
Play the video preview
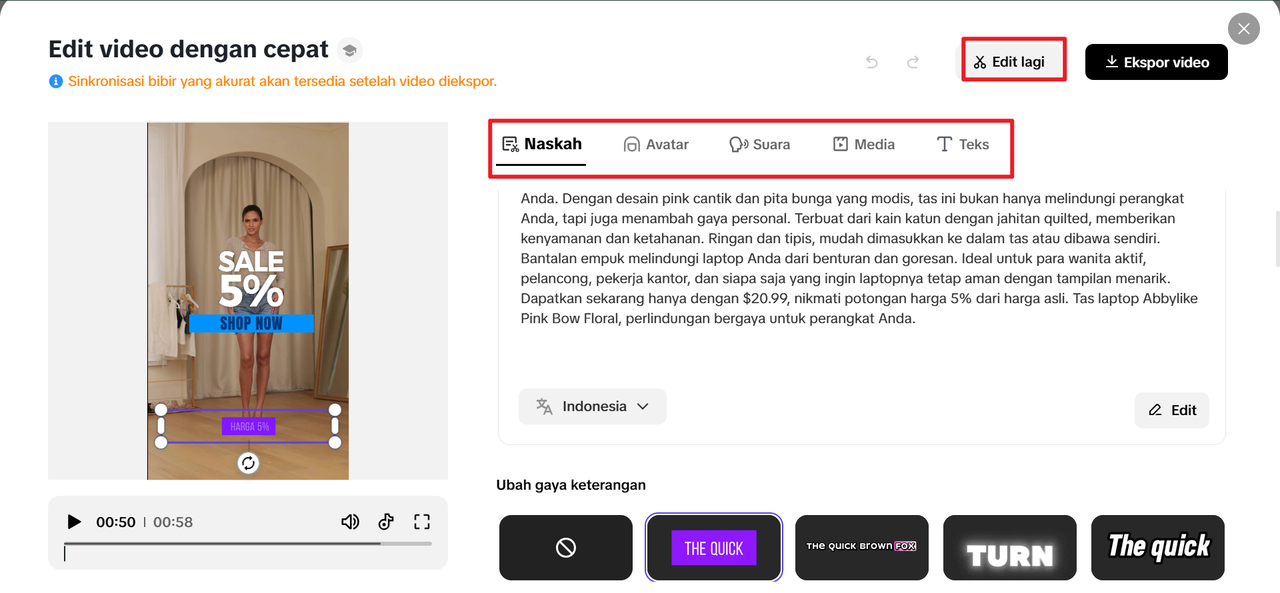pos(74,522)
